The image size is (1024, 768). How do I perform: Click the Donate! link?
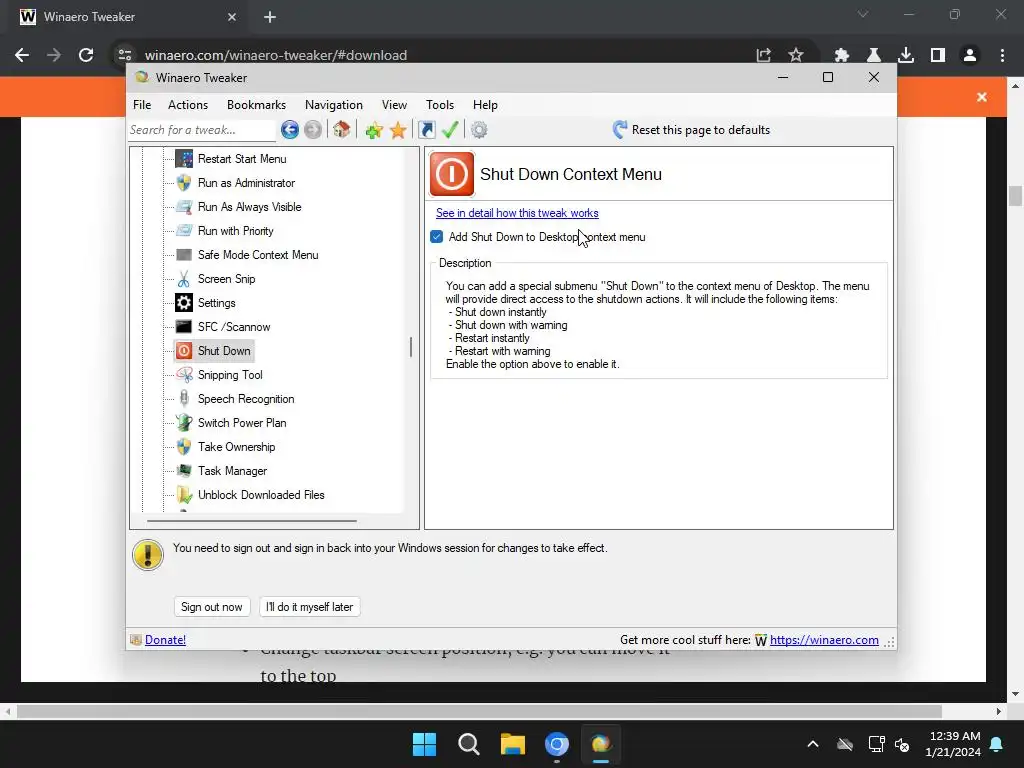point(165,640)
